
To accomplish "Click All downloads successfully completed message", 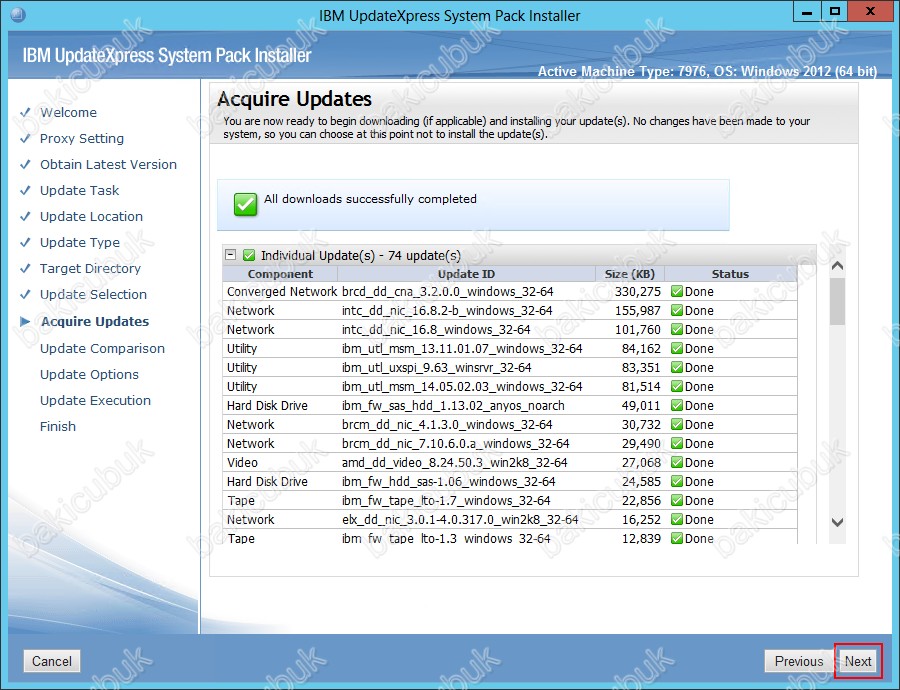I will (370, 199).
